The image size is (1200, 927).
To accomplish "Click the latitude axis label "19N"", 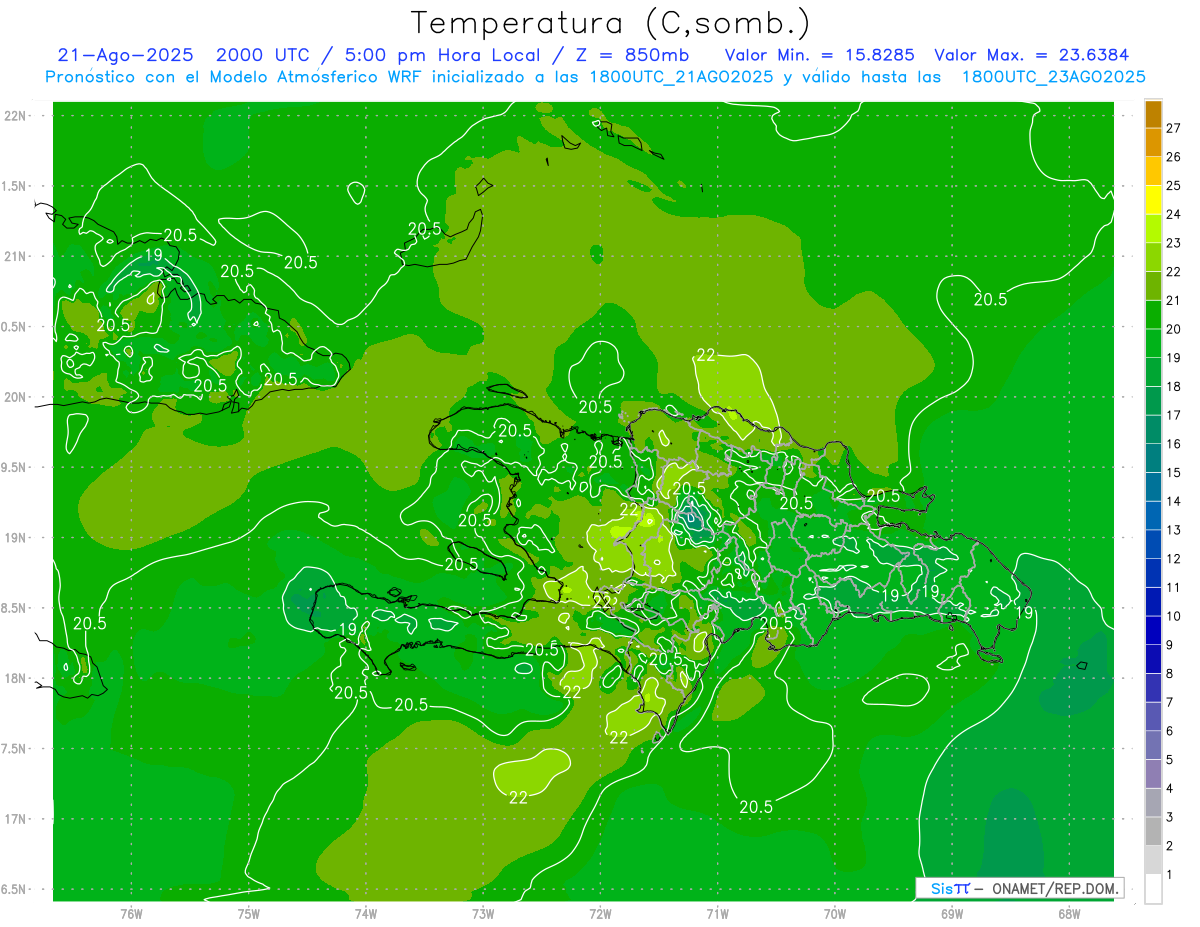I will point(16,538).
